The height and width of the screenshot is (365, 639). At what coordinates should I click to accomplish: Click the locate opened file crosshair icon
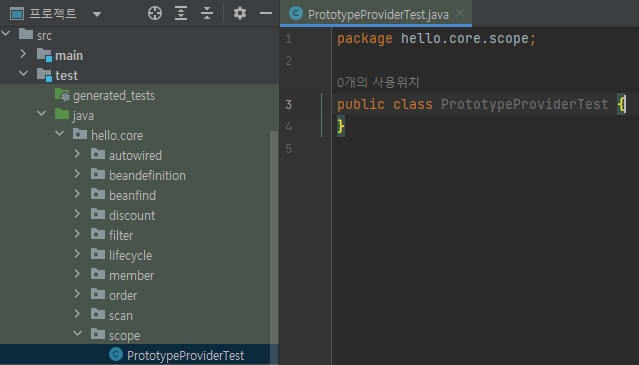[x=155, y=13]
